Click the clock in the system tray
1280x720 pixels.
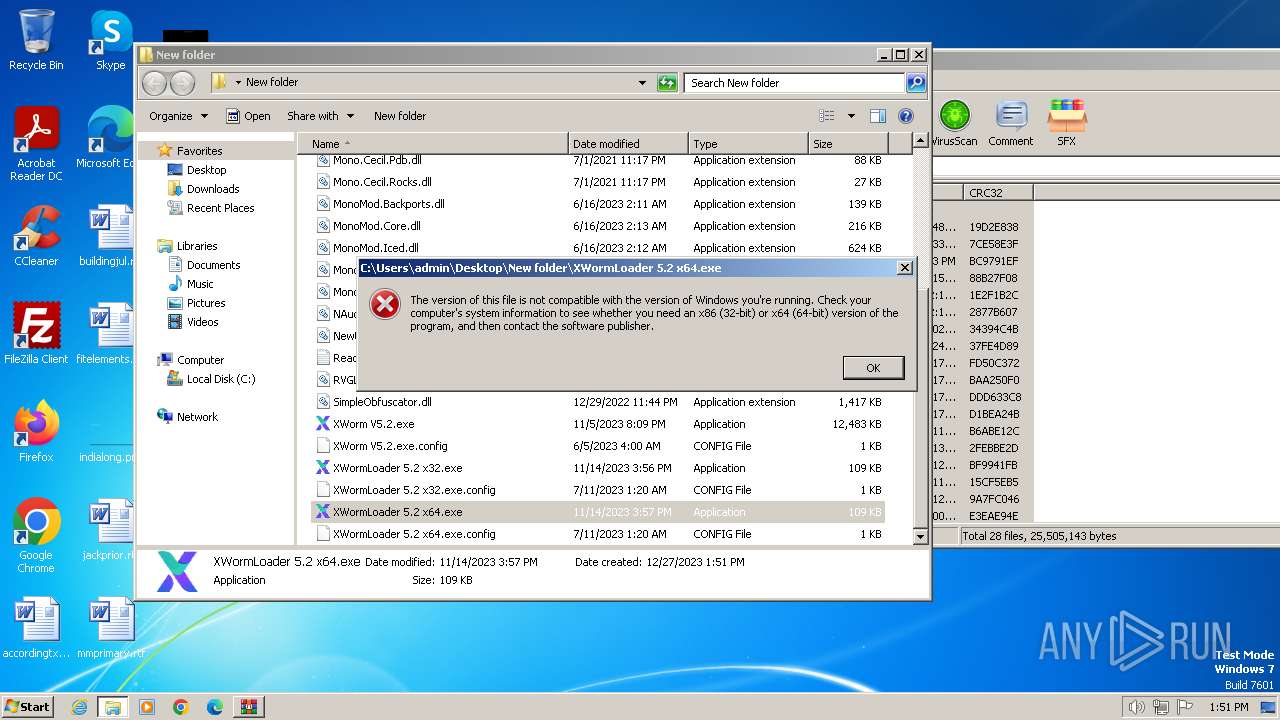[x=1227, y=707]
